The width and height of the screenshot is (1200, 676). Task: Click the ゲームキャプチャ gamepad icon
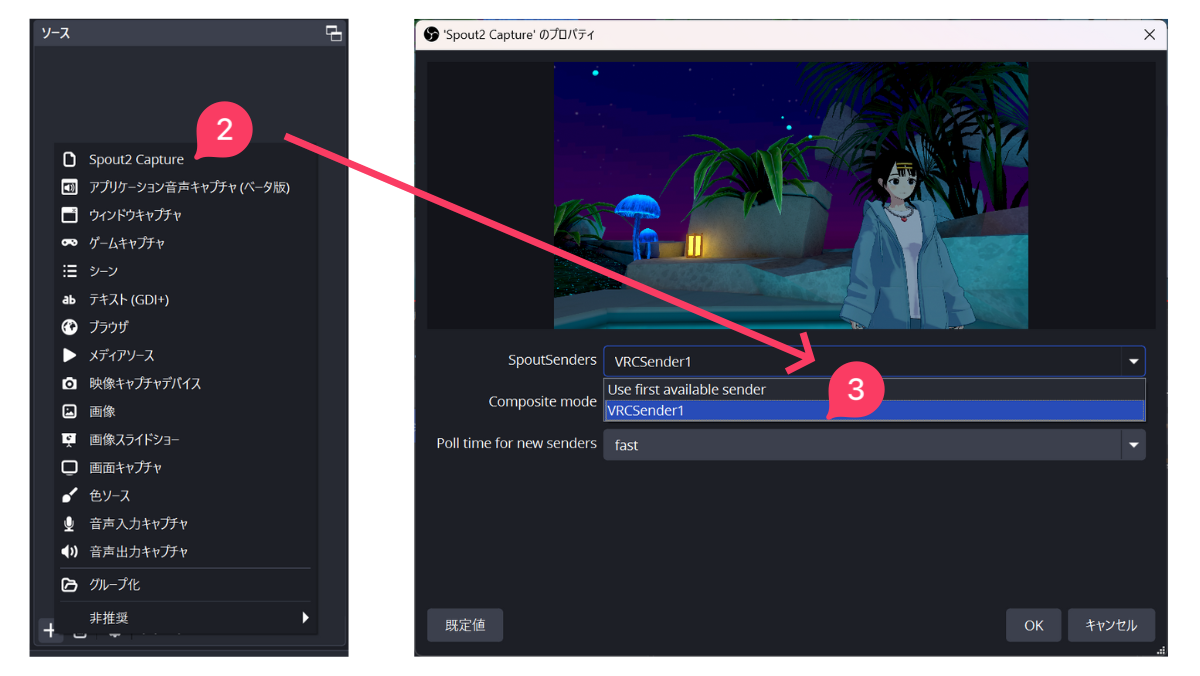click(69, 242)
